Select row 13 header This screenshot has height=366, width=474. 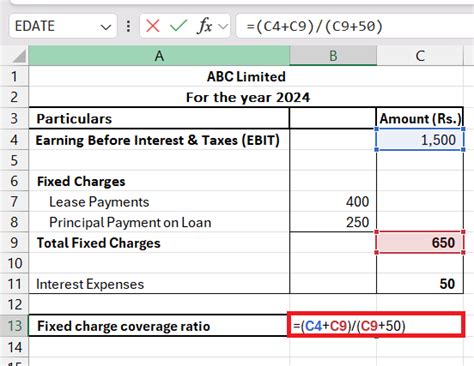pos(14,326)
